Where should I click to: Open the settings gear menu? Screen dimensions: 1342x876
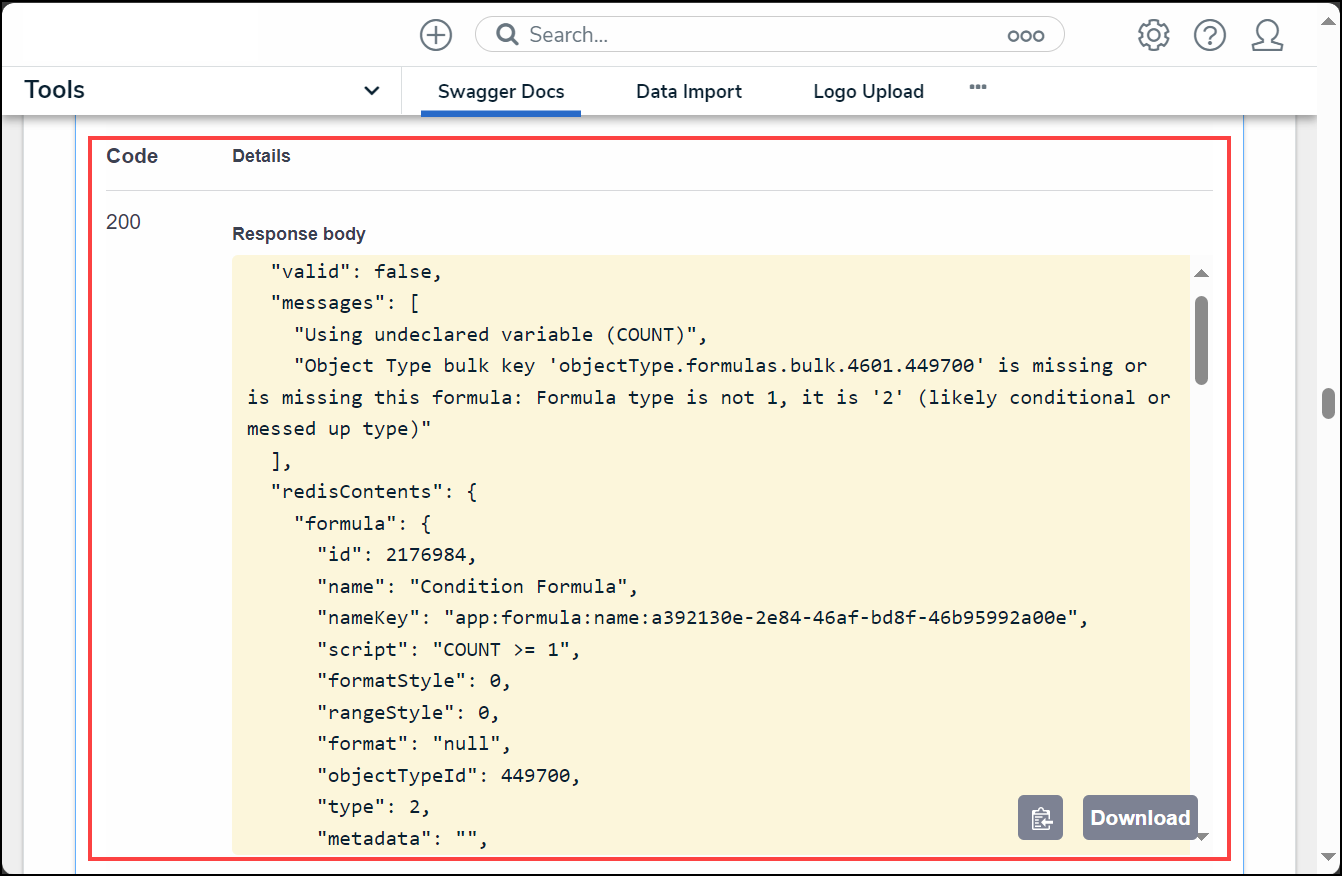tap(1153, 35)
